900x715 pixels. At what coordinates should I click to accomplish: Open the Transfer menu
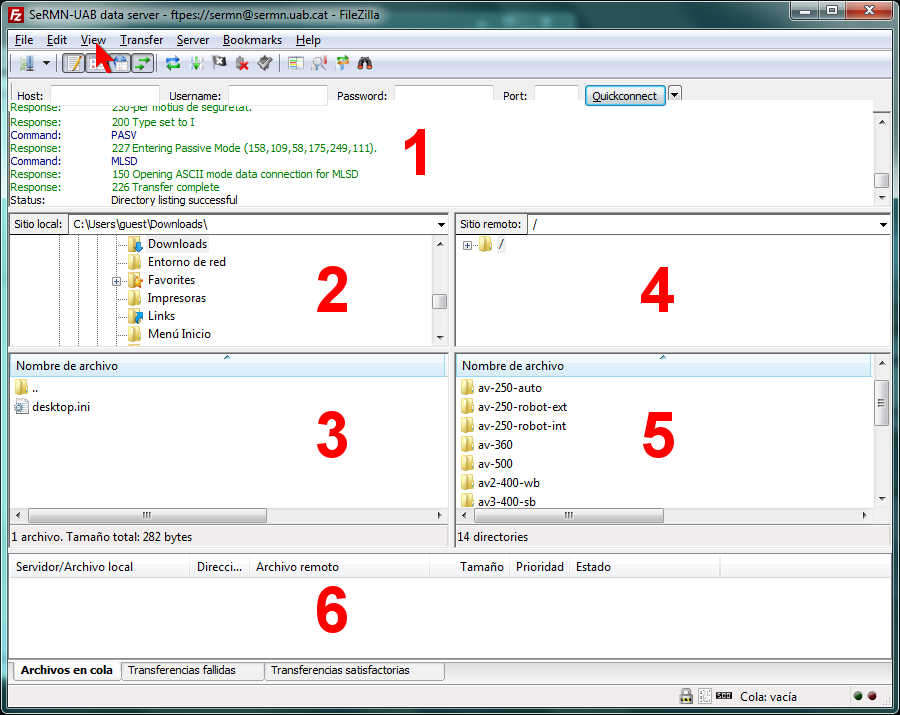[x=141, y=40]
